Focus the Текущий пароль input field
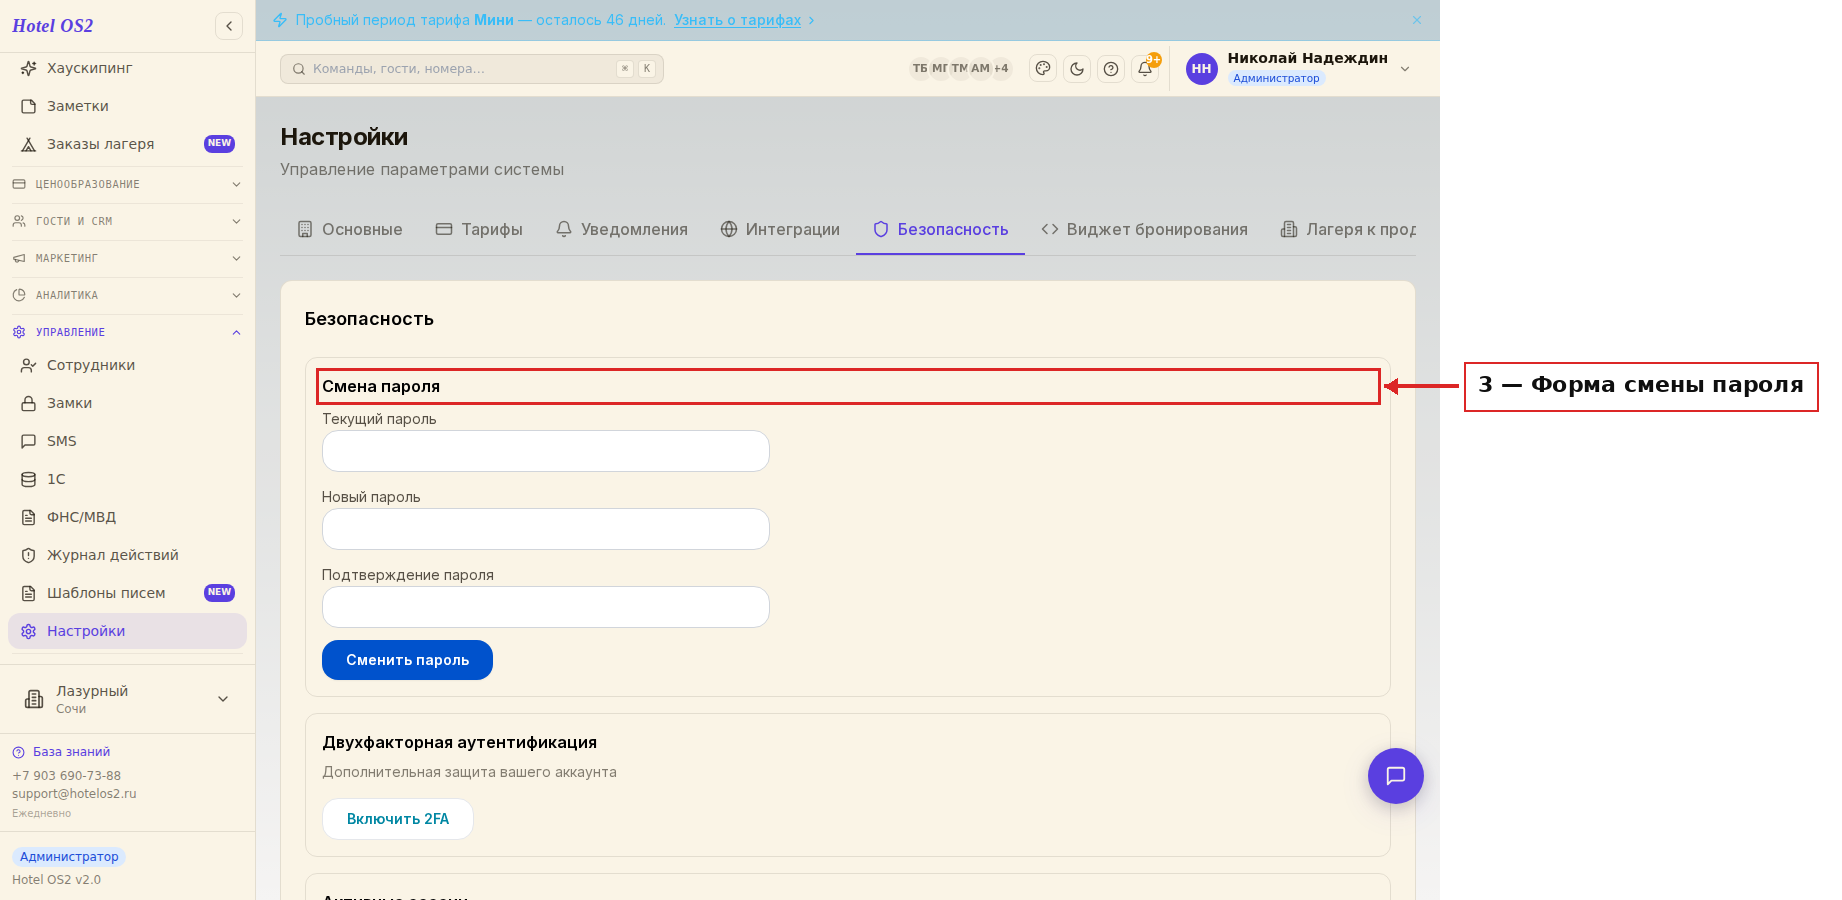The height and width of the screenshot is (900, 1842). (x=546, y=451)
